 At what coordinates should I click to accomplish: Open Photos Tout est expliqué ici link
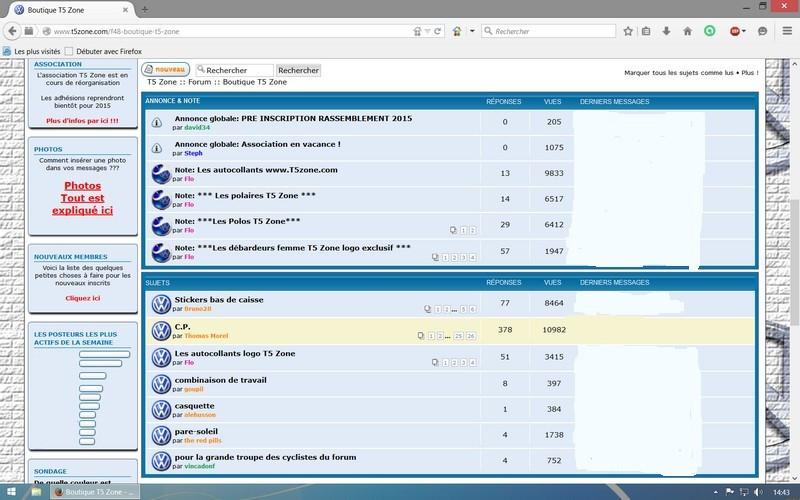82,198
